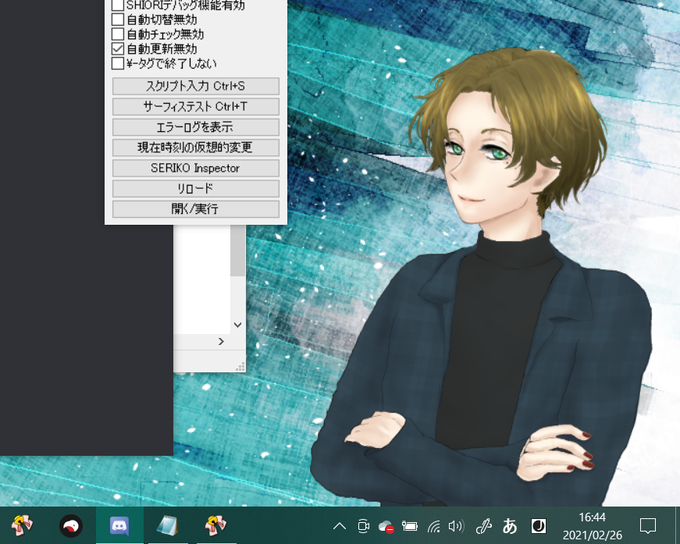
Task: Switch IME input mode with the あ indicator
Action: (x=510, y=527)
